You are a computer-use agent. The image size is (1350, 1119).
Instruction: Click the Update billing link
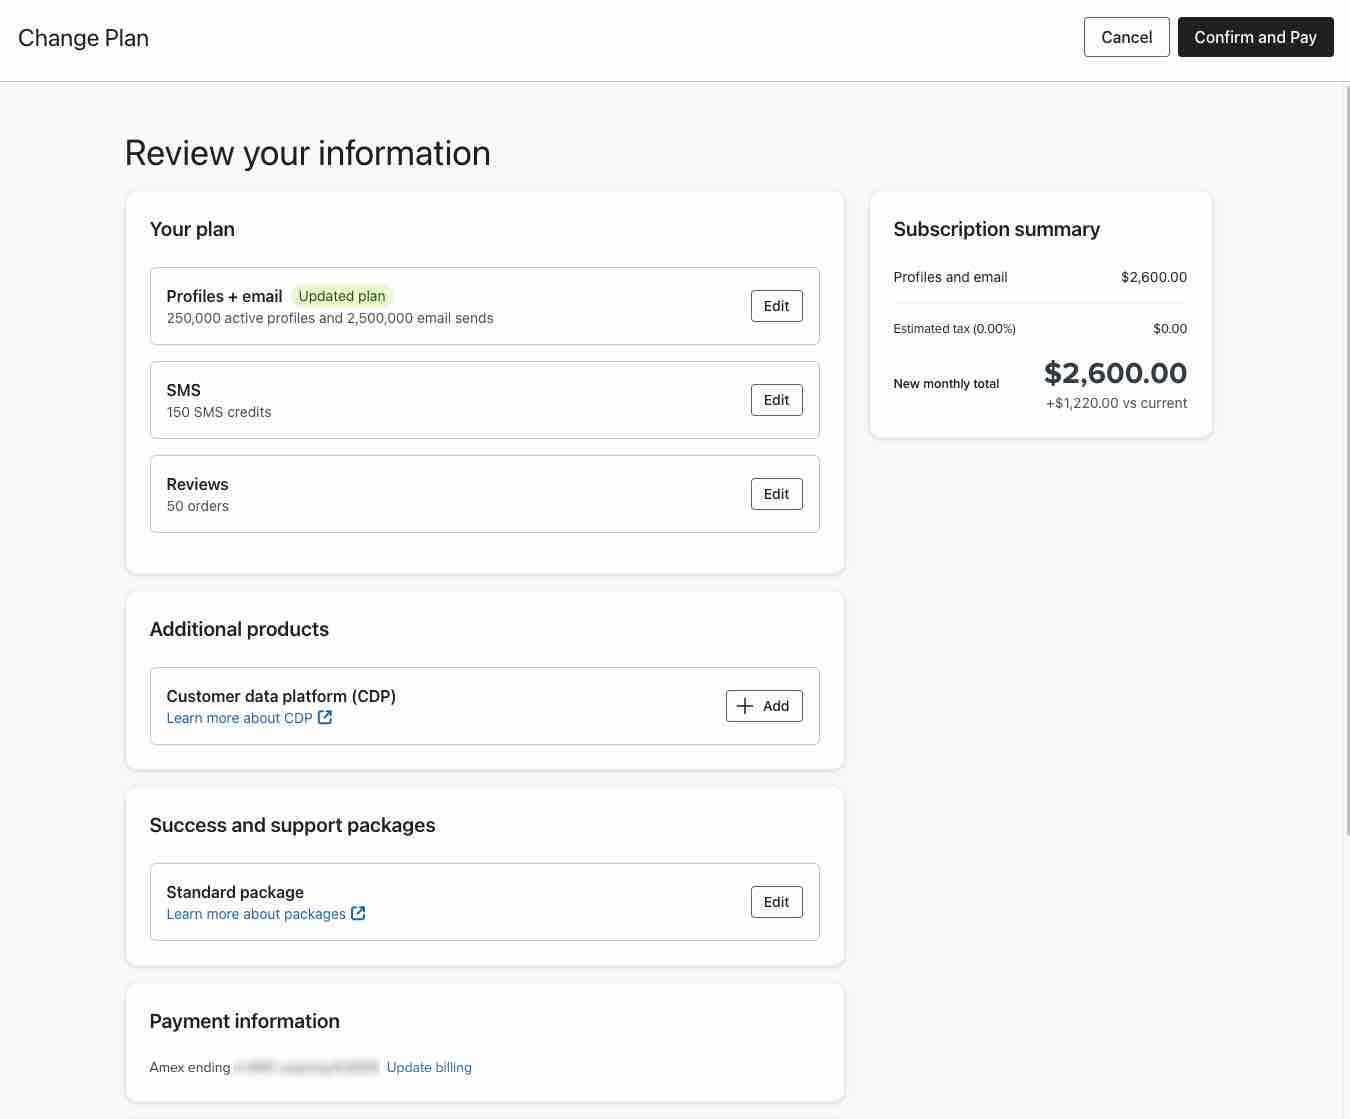click(x=429, y=1067)
